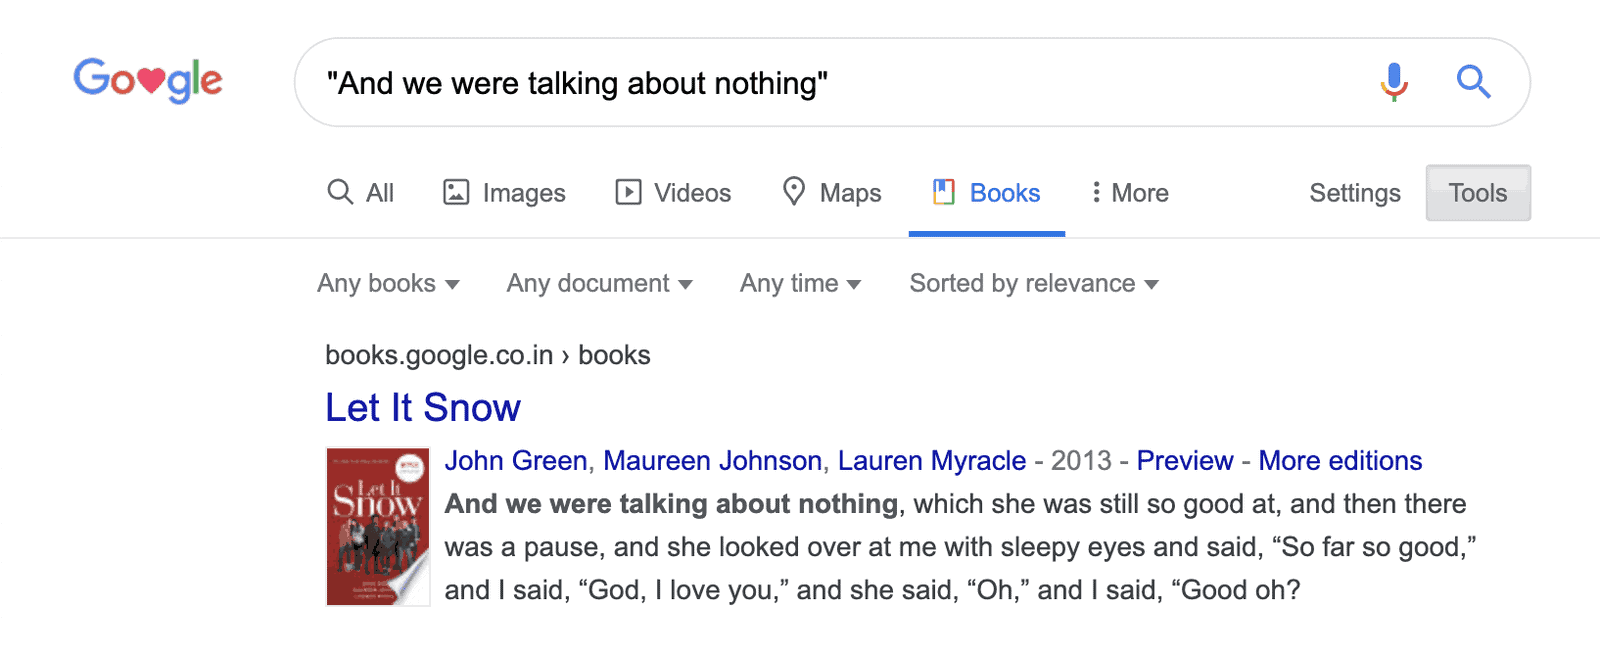
Task: Click author link John Green
Action: [x=516, y=461]
